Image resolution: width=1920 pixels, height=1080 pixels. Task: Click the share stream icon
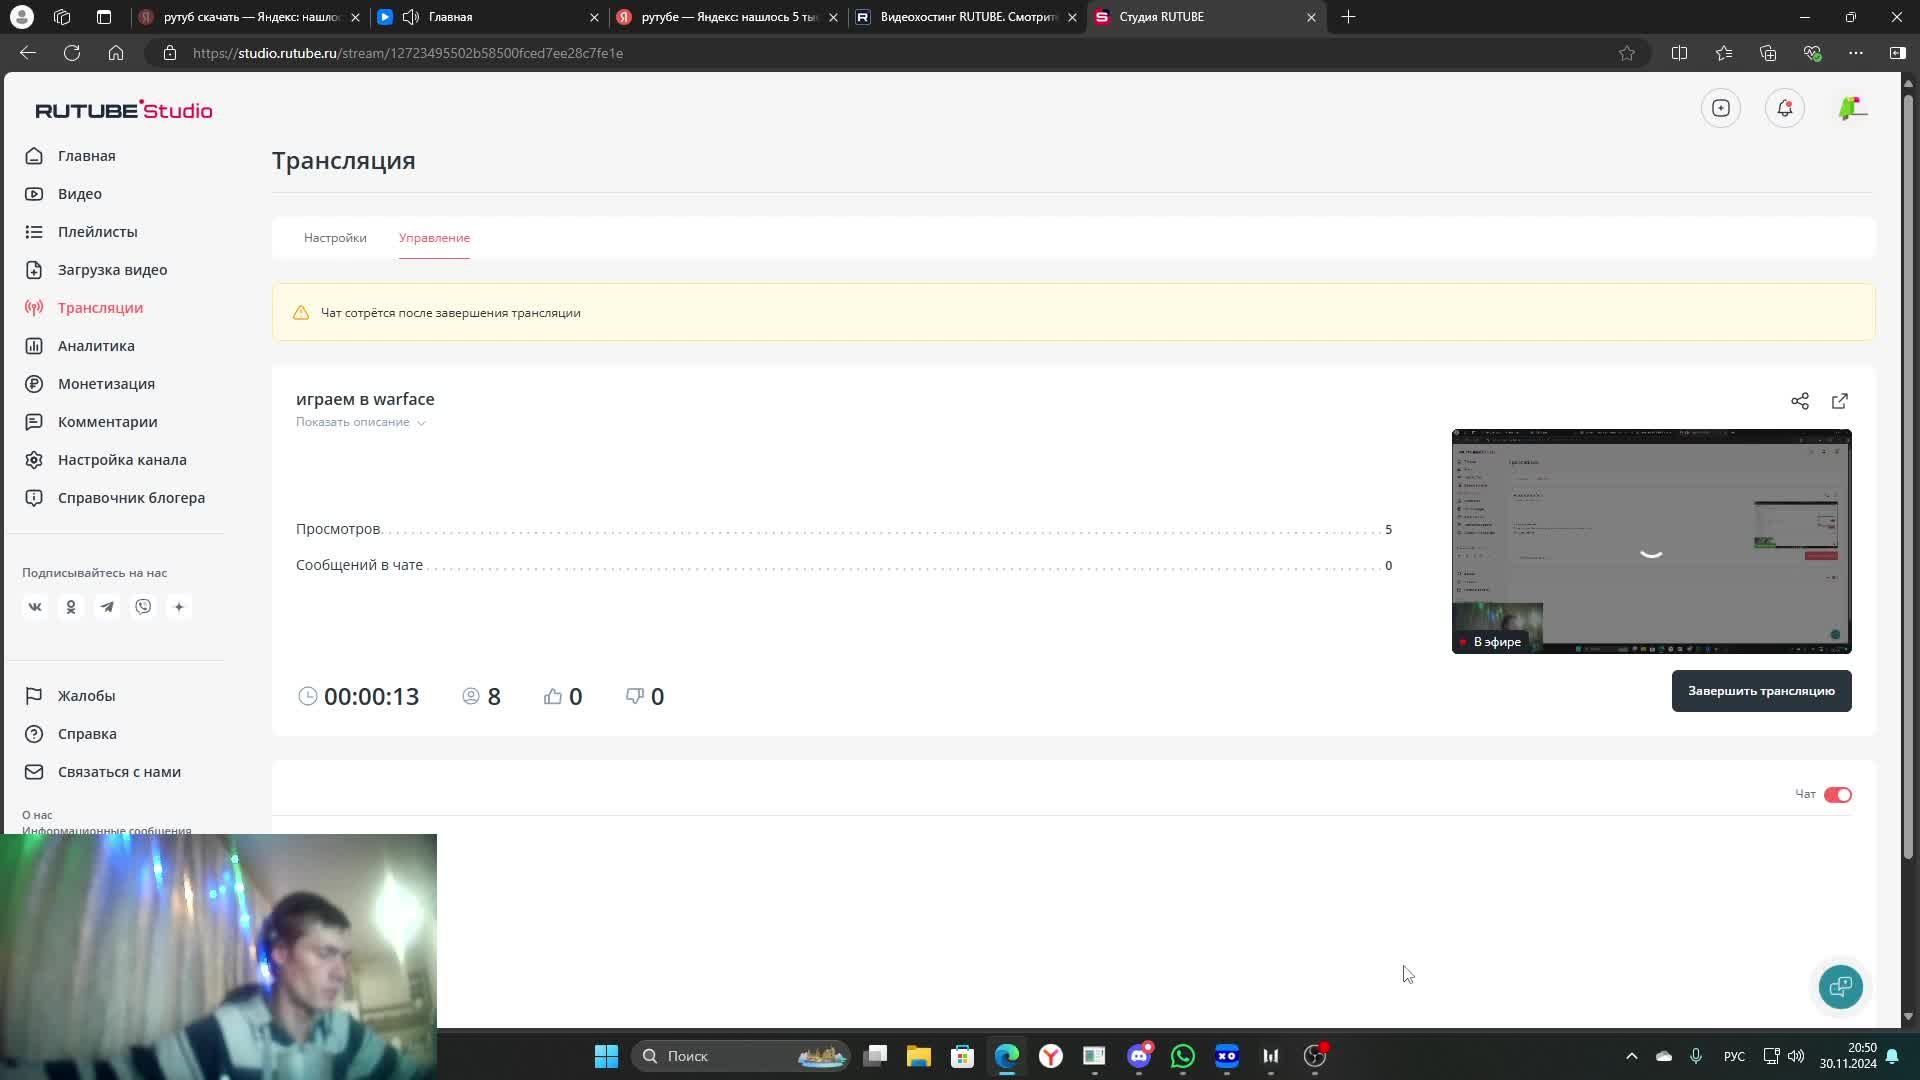coord(1800,401)
